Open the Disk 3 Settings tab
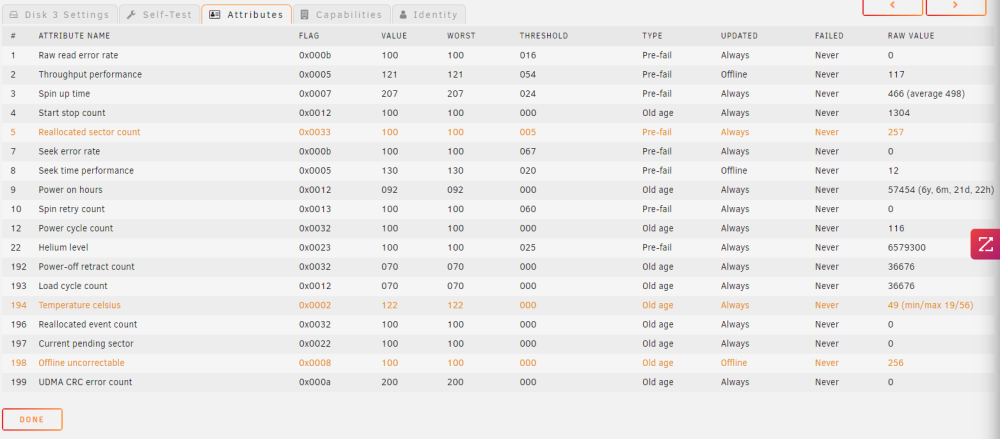The width and height of the screenshot is (1000, 439). tap(59, 14)
